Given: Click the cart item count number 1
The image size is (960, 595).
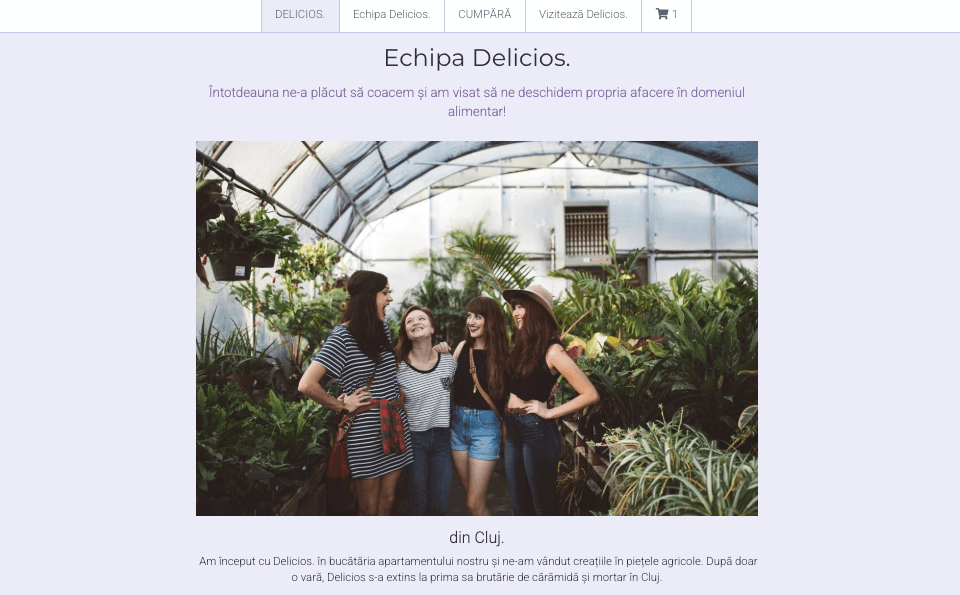Looking at the screenshot, I should coord(675,14).
